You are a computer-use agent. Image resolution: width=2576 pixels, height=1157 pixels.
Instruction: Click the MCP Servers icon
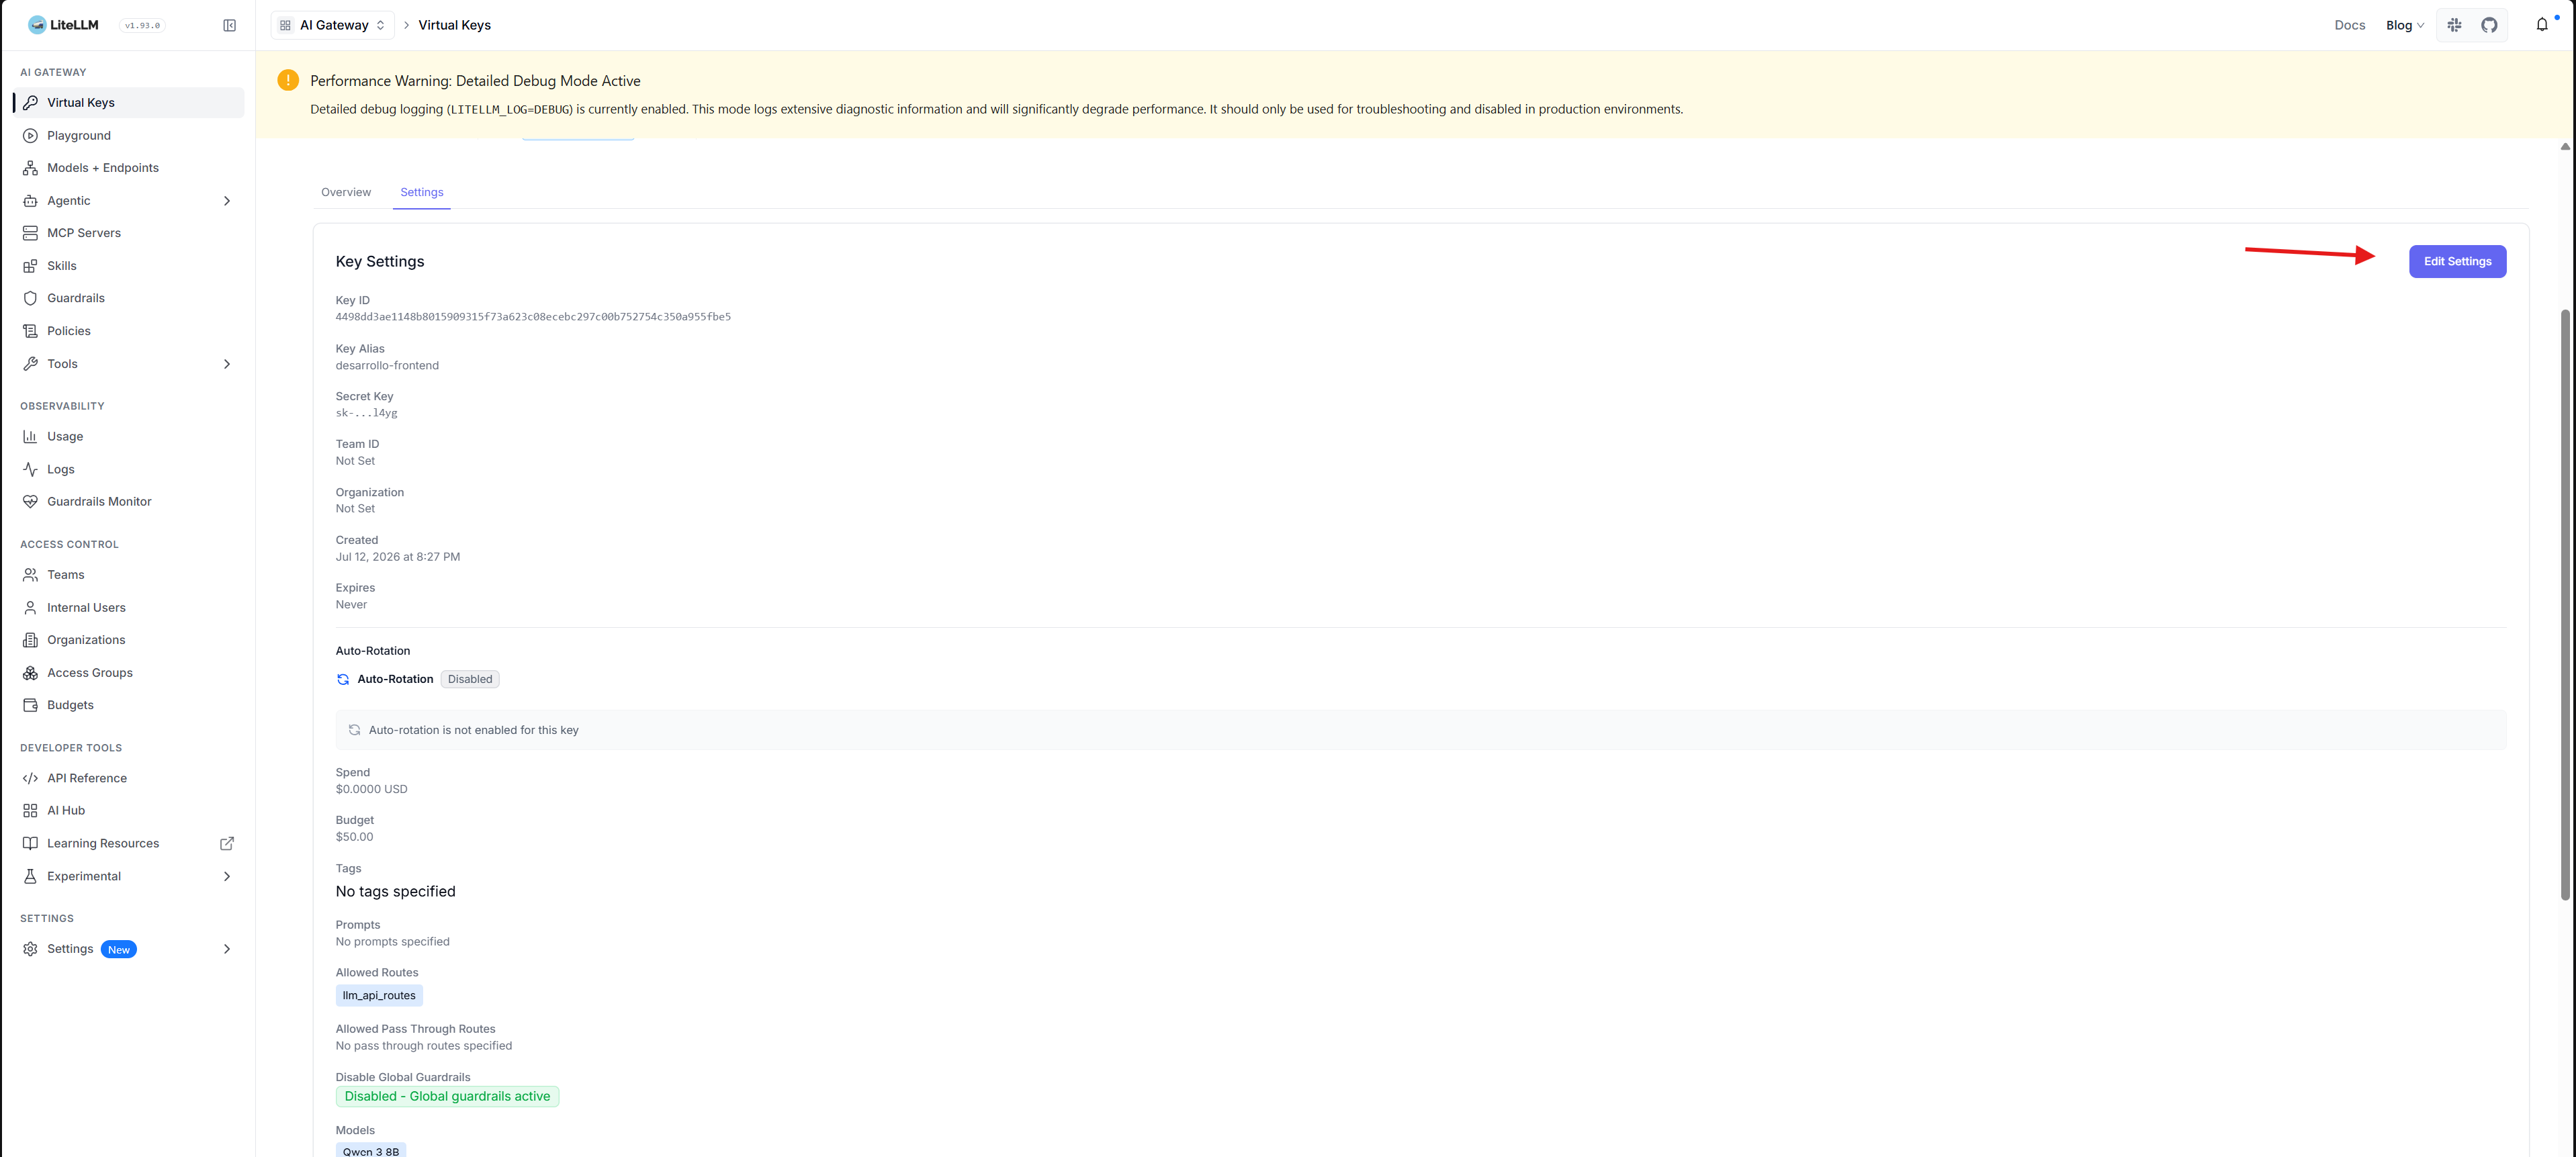click(x=30, y=233)
